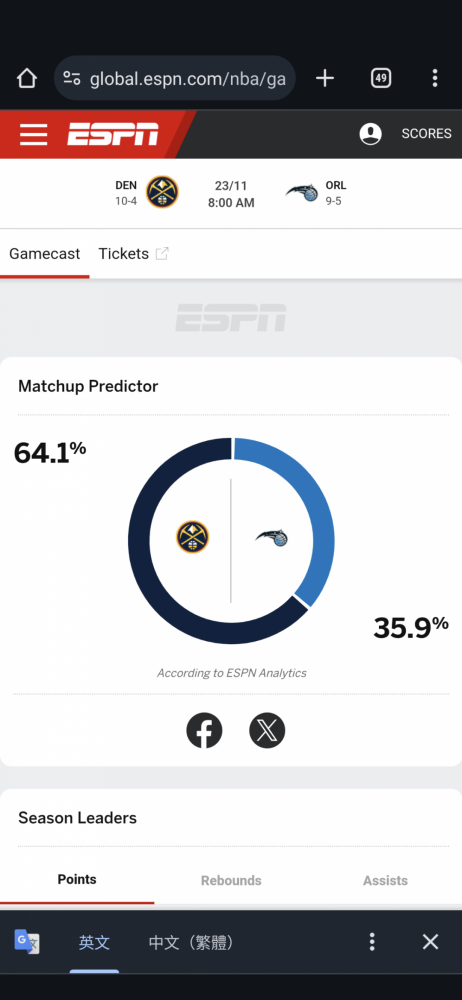Screen dimensions: 462x1000
Task: Tap the user profile icon
Action: [371, 134]
